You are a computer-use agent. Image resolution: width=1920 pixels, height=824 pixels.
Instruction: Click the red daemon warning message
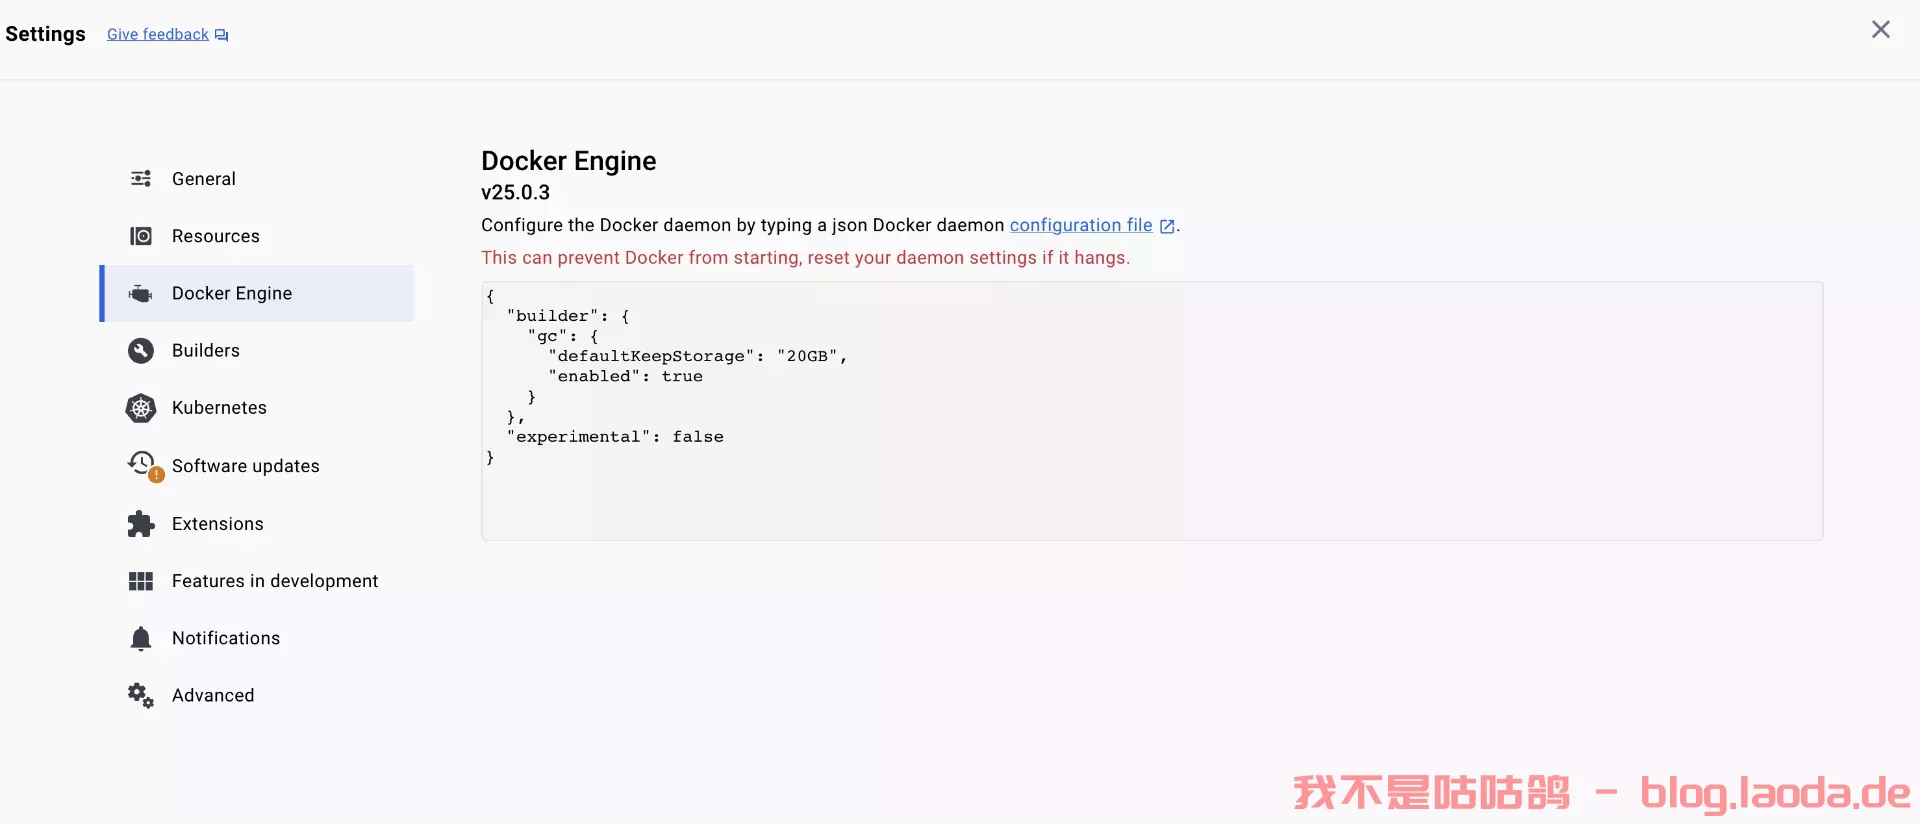[806, 258]
